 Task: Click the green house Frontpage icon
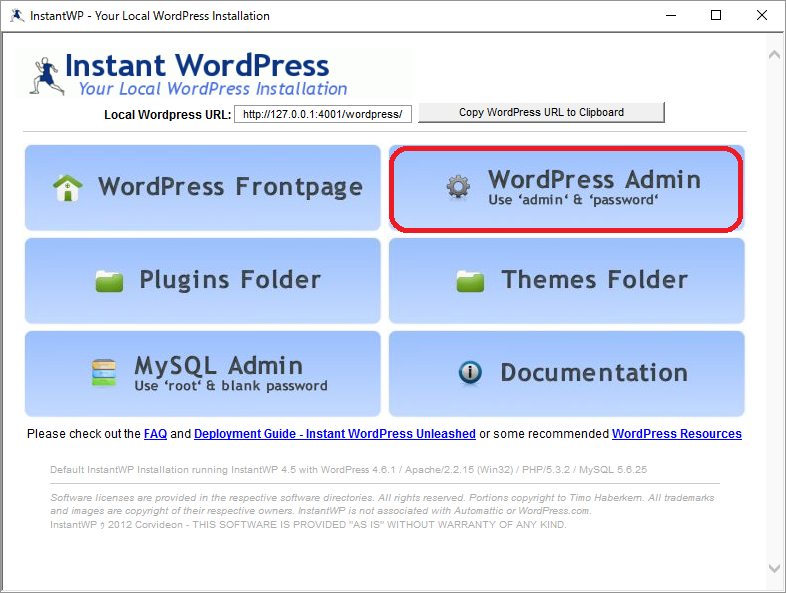pos(68,188)
